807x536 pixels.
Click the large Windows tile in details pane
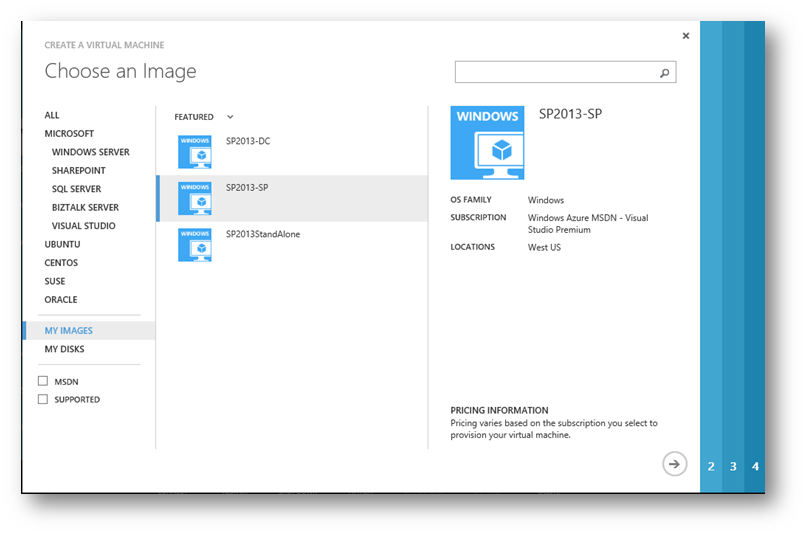coord(487,143)
